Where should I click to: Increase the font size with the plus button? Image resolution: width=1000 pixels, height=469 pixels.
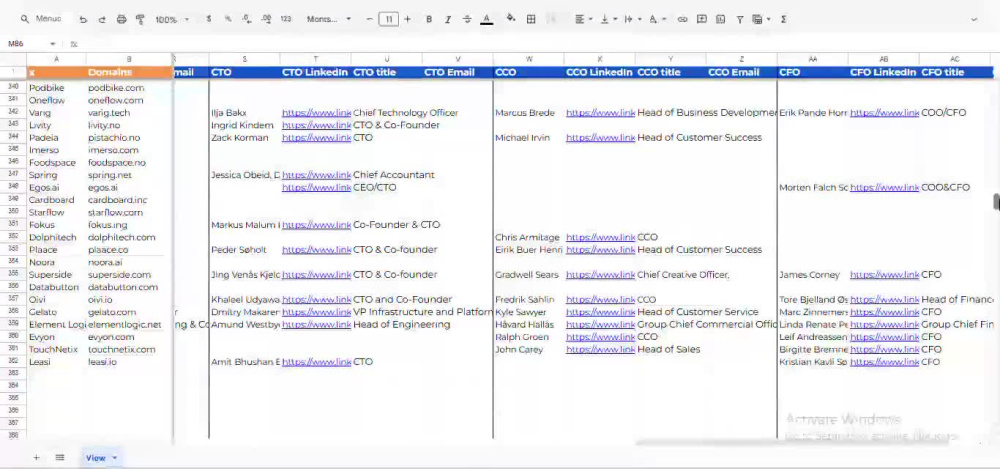pyautogui.click(x=408, y=19)
